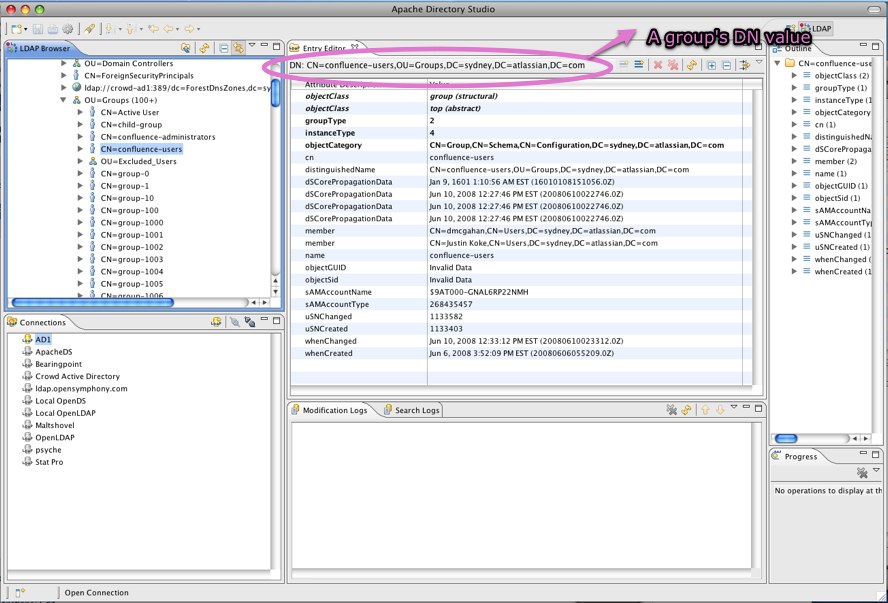
Task: Collapse the OU=Groups tree node
Action: tap(64, 100)
